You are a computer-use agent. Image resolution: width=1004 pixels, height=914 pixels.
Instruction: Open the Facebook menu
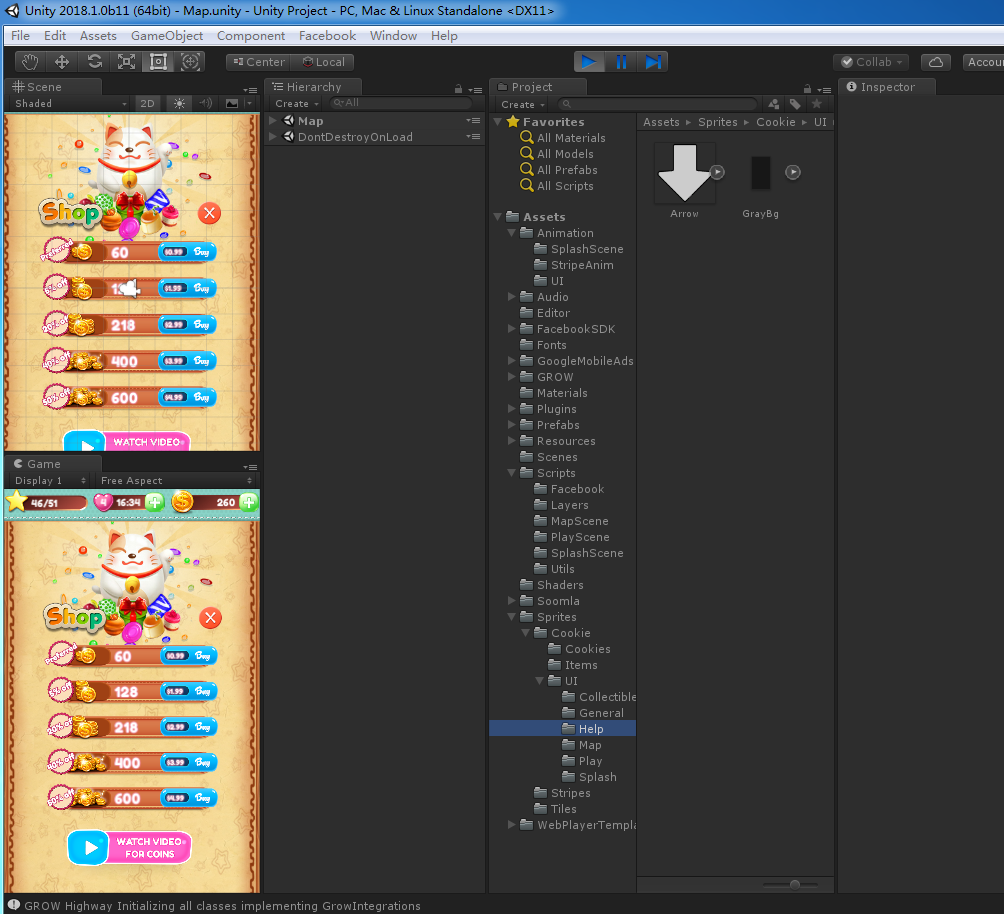[x=327, y=36]
